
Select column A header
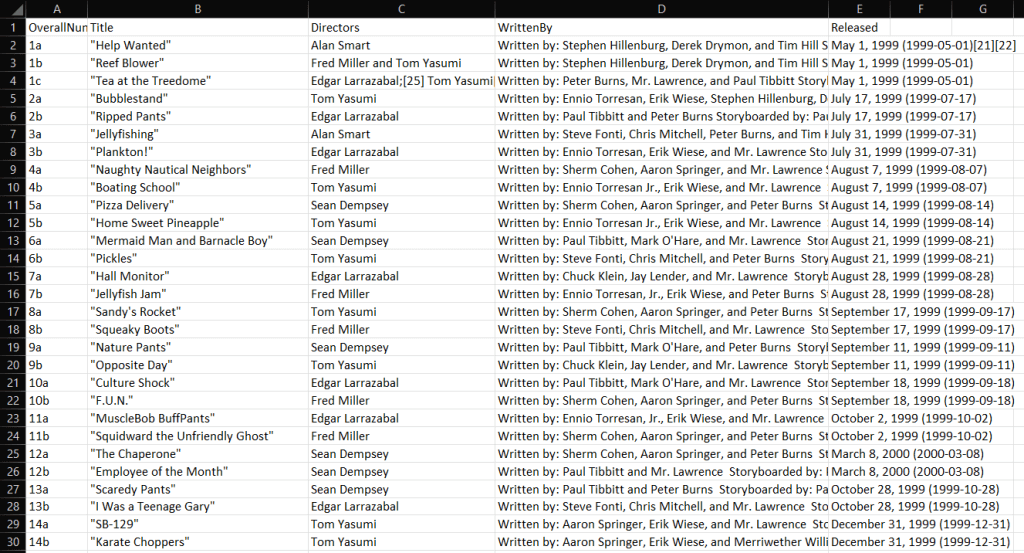(x=56, y=9)
